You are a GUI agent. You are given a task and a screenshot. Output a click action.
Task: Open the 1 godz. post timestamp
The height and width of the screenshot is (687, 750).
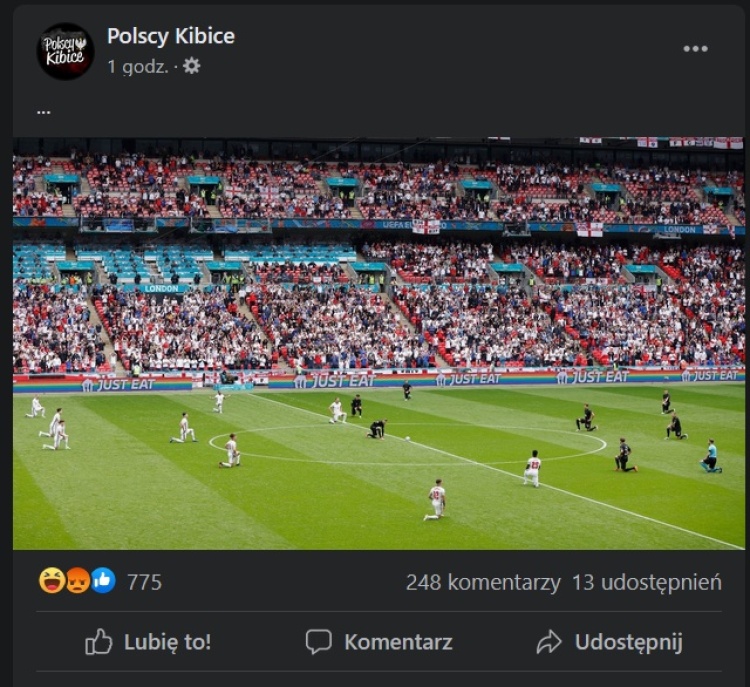pos(138,66)
